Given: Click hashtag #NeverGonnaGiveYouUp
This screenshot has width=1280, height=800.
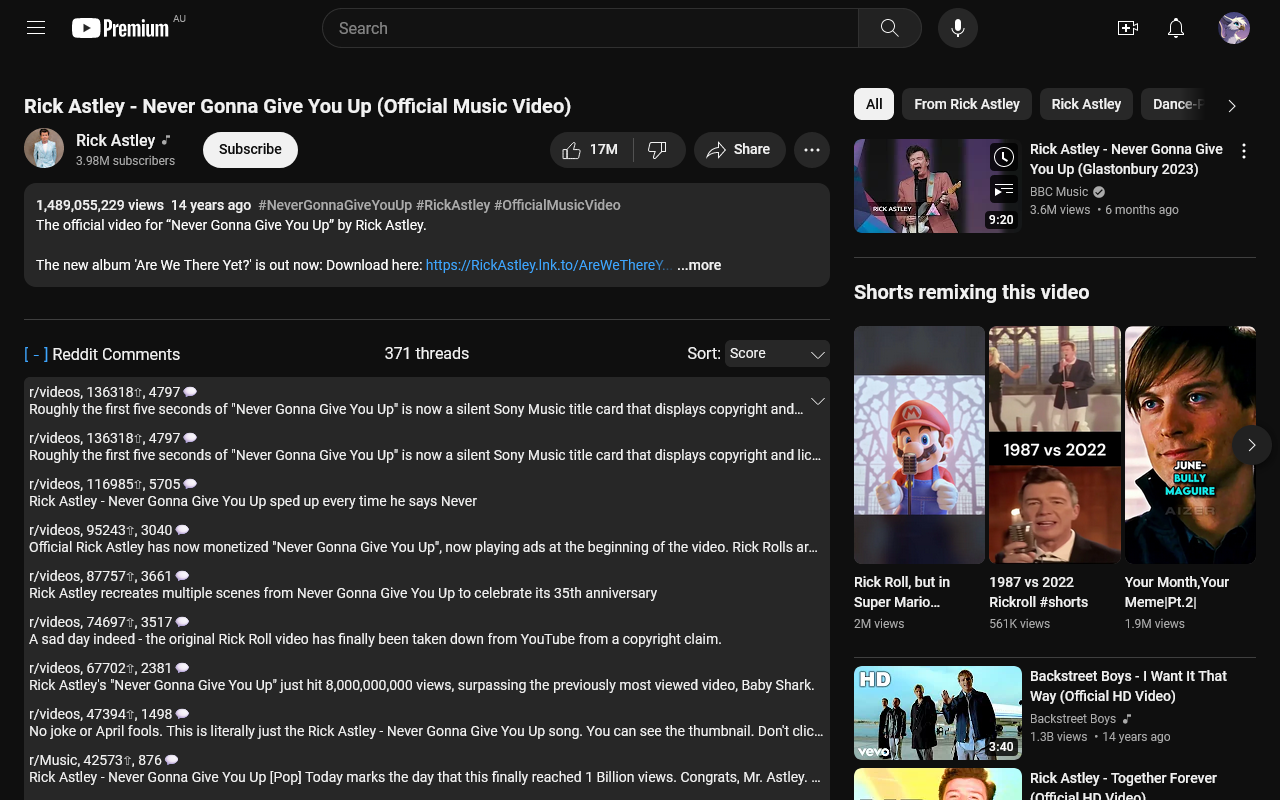Looking at the screenshot, I should (x=335, y=205).
